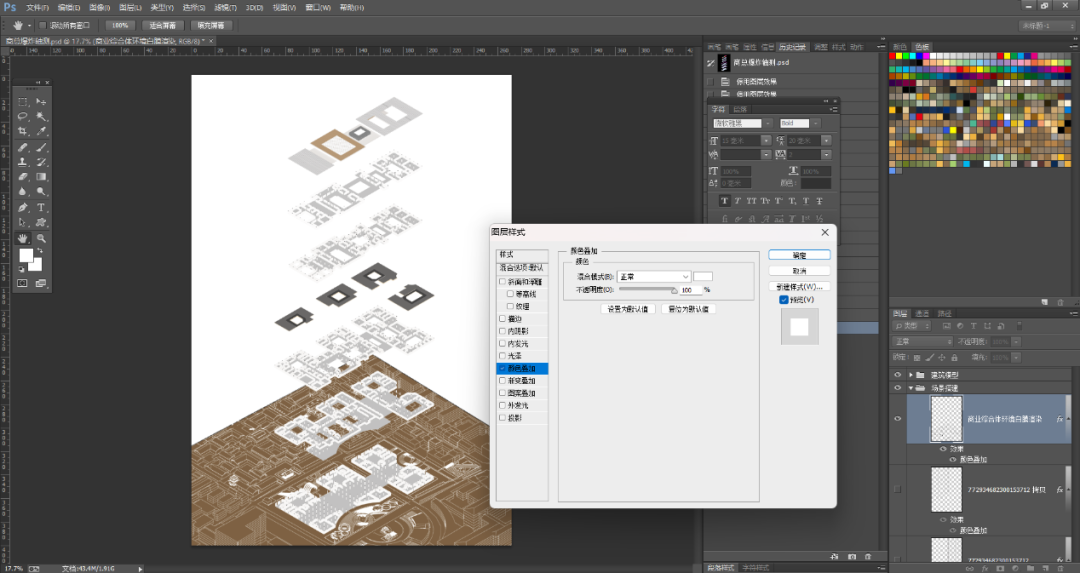1080x573 pixels.
Task: Select the History Brush tool
Action: point(41,162)
